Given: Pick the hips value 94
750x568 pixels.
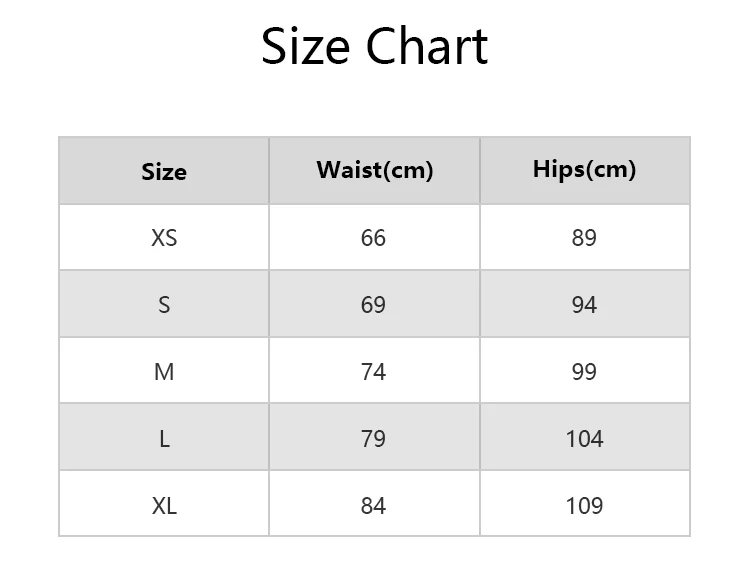Looking at the screenshot, I should pos(584,305).
